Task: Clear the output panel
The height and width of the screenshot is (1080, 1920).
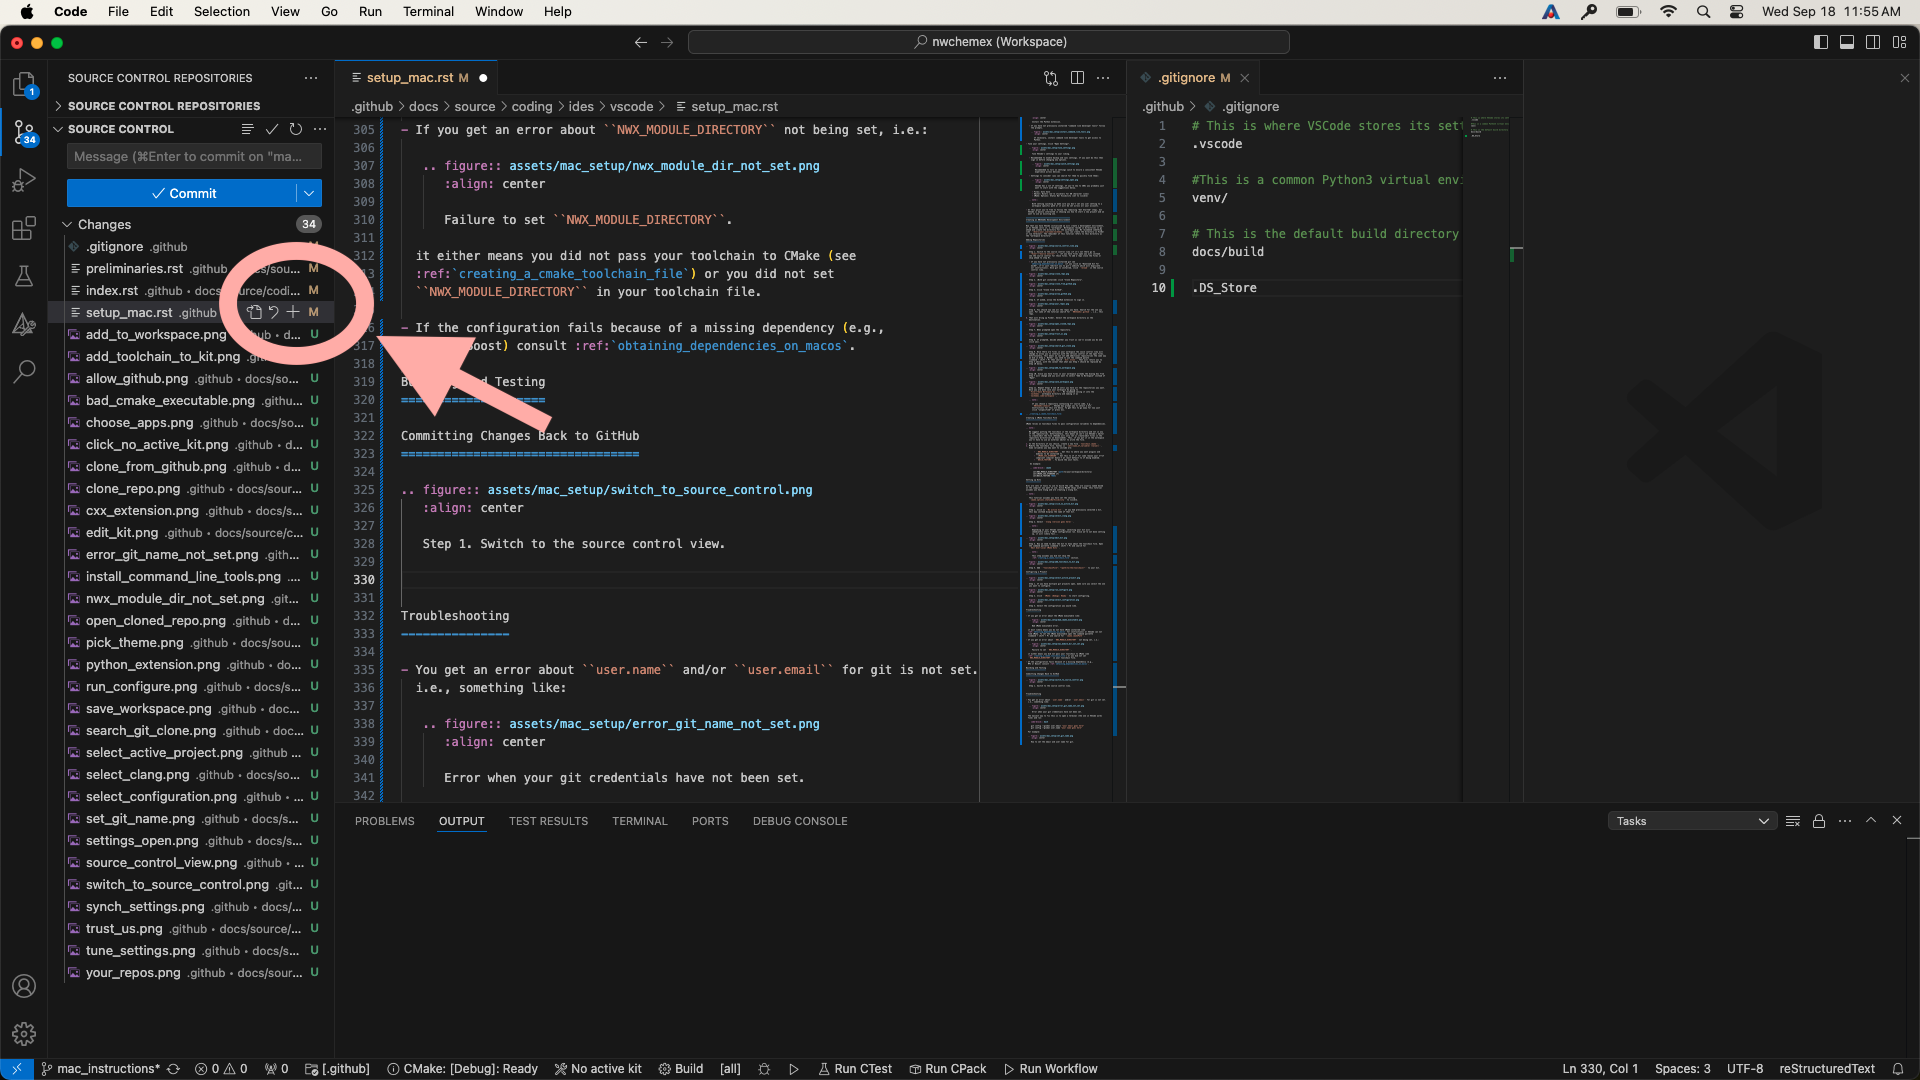Action: tap(1793, 821)
